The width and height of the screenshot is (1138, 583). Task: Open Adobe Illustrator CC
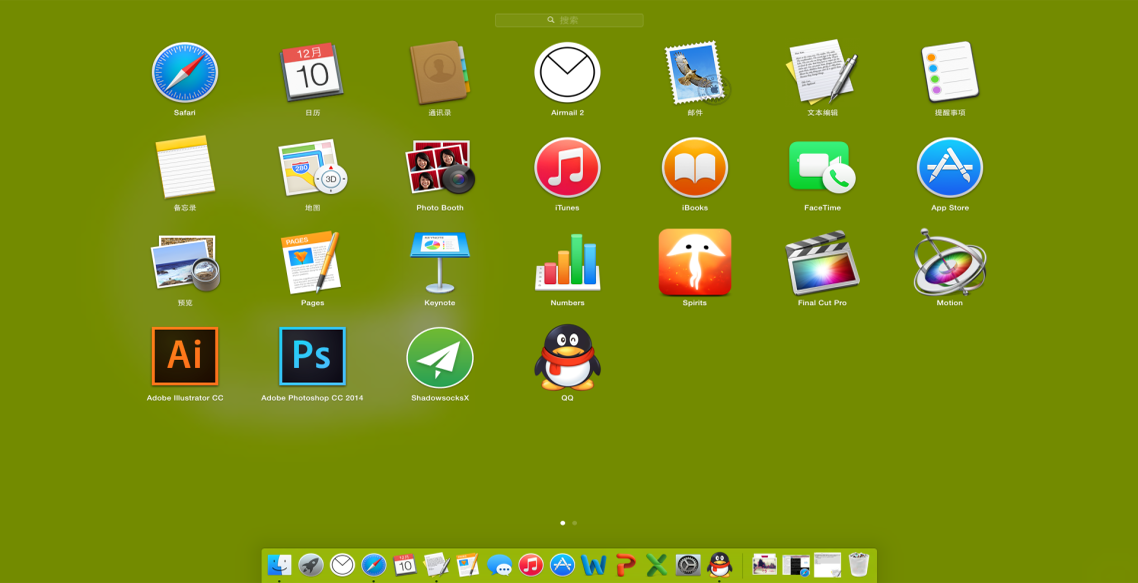coord(185,357)
